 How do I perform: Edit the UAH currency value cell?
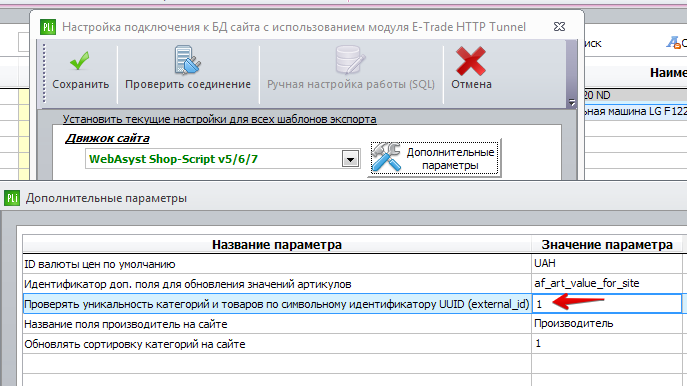pyautogui.click(x=607, y=264)
